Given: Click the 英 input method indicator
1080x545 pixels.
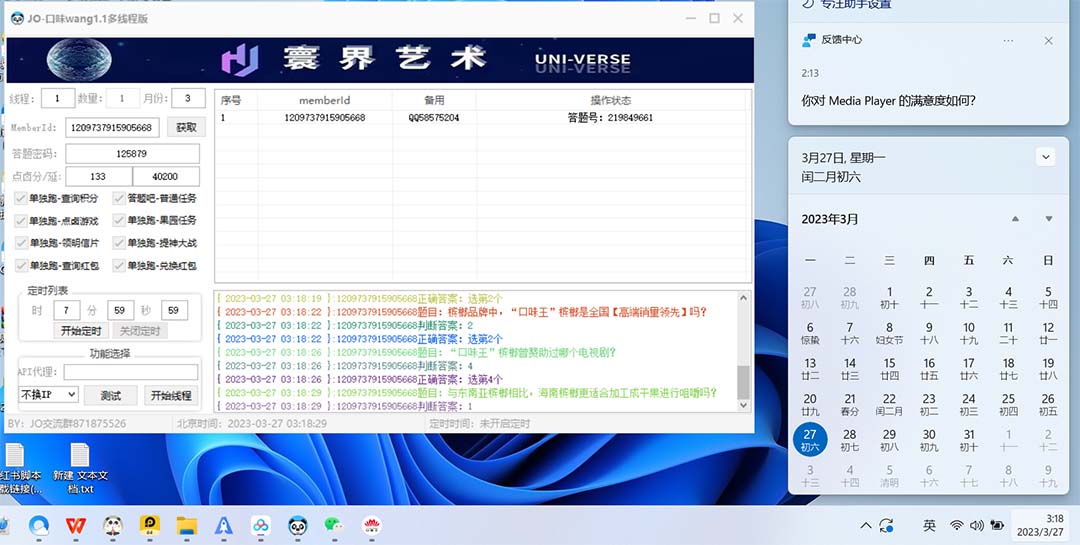Looking at the screenshot, I should pyautogui.click(x=929, y=525).
